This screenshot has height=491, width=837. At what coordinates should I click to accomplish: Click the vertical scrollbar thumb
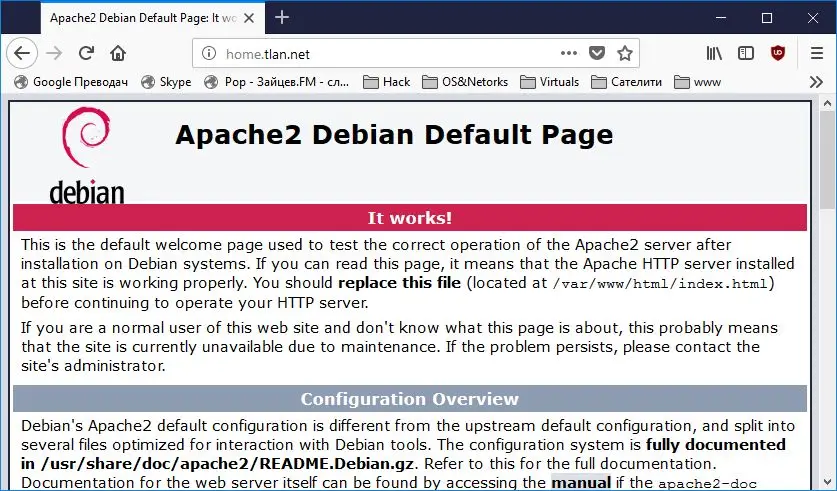(828, 160)
